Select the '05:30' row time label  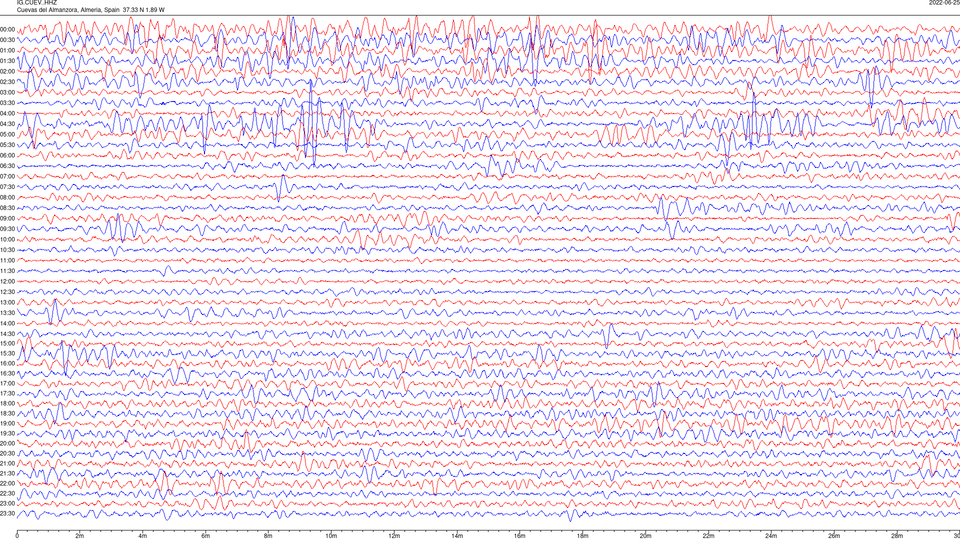click(7, 145)
